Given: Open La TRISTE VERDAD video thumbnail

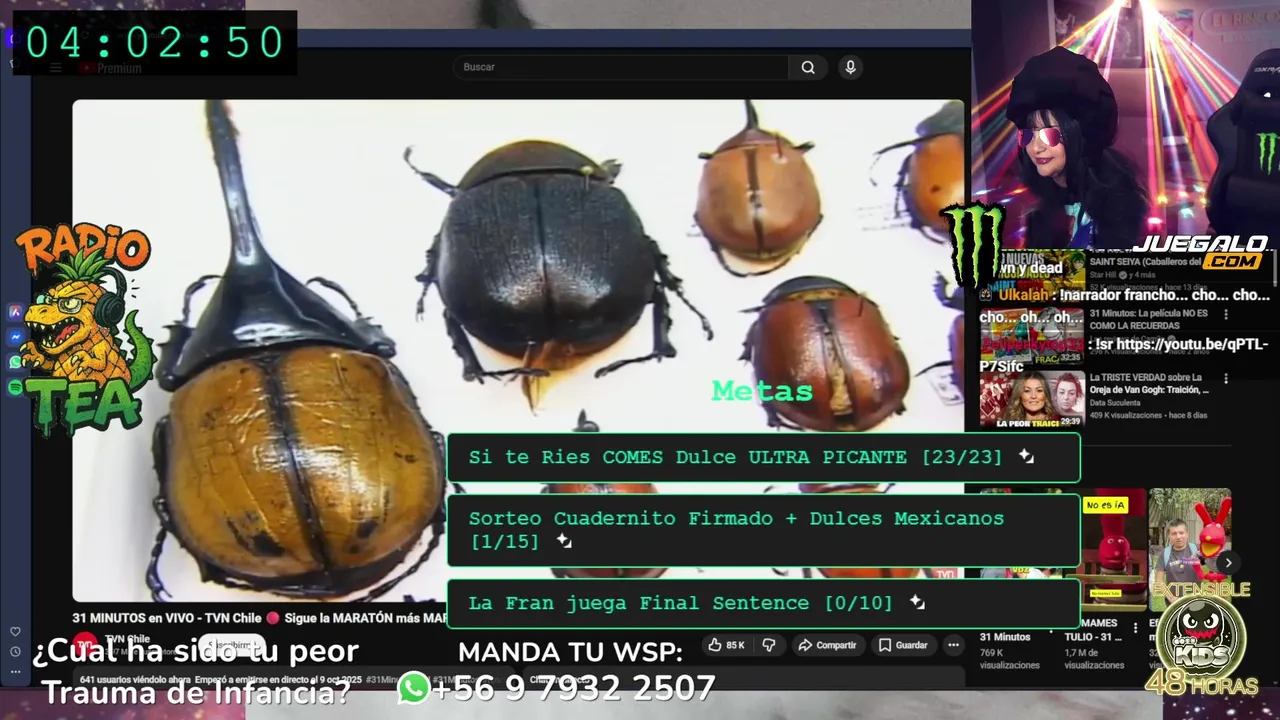Looking at the screenshot, I should [1032, 399].
